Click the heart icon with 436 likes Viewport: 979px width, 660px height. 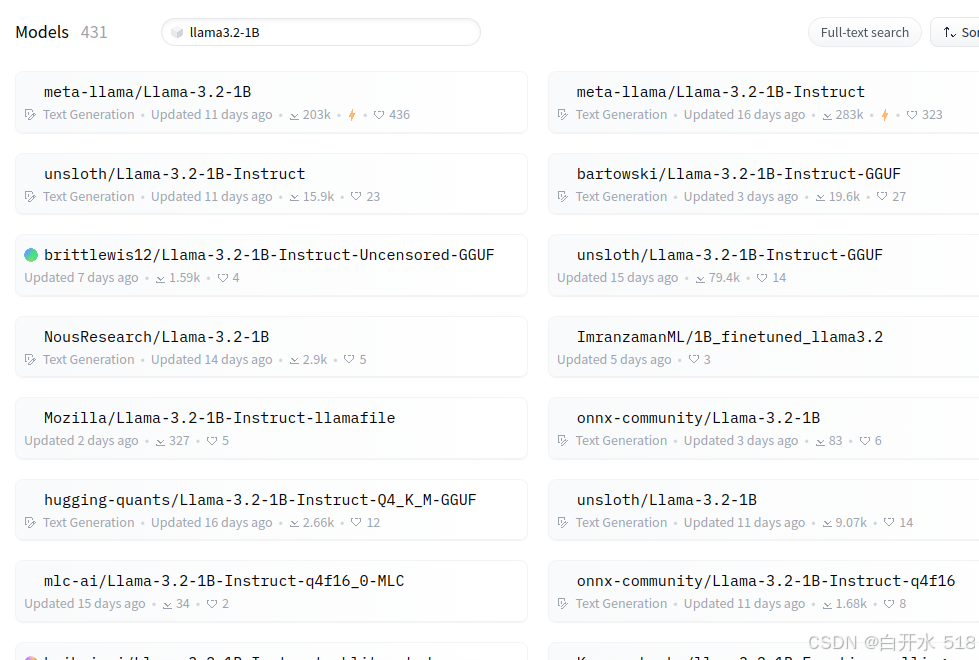click(379, 115)
